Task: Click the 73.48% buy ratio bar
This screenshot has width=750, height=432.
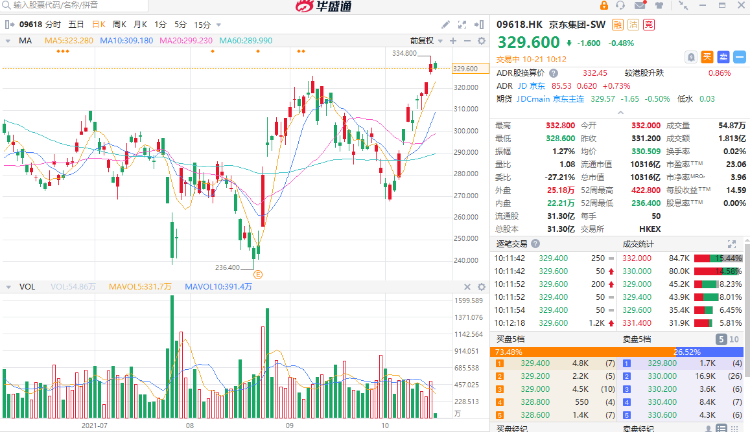Action: (x=583, y=352)
